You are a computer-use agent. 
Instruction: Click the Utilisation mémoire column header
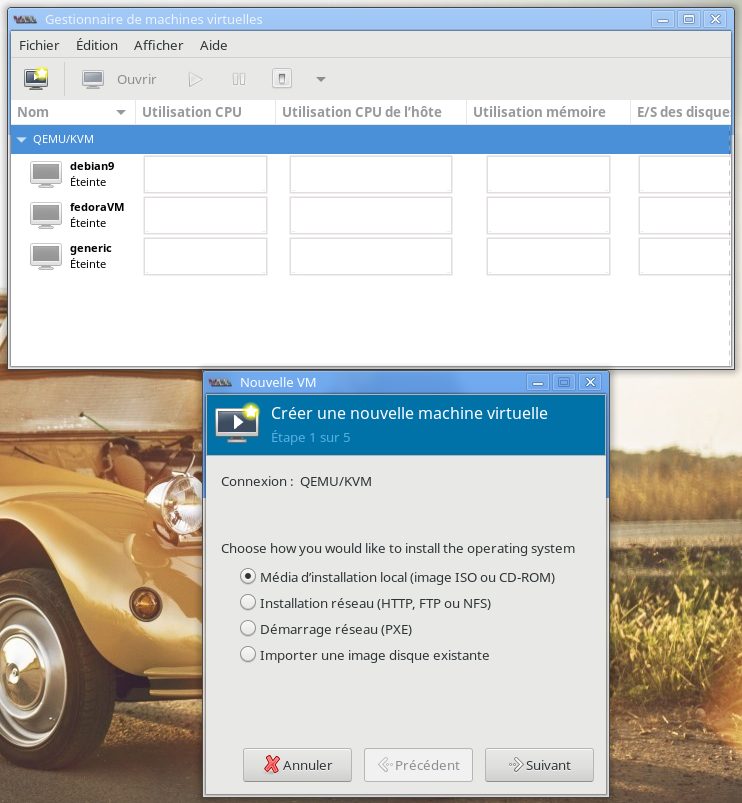tap(539, 112)
